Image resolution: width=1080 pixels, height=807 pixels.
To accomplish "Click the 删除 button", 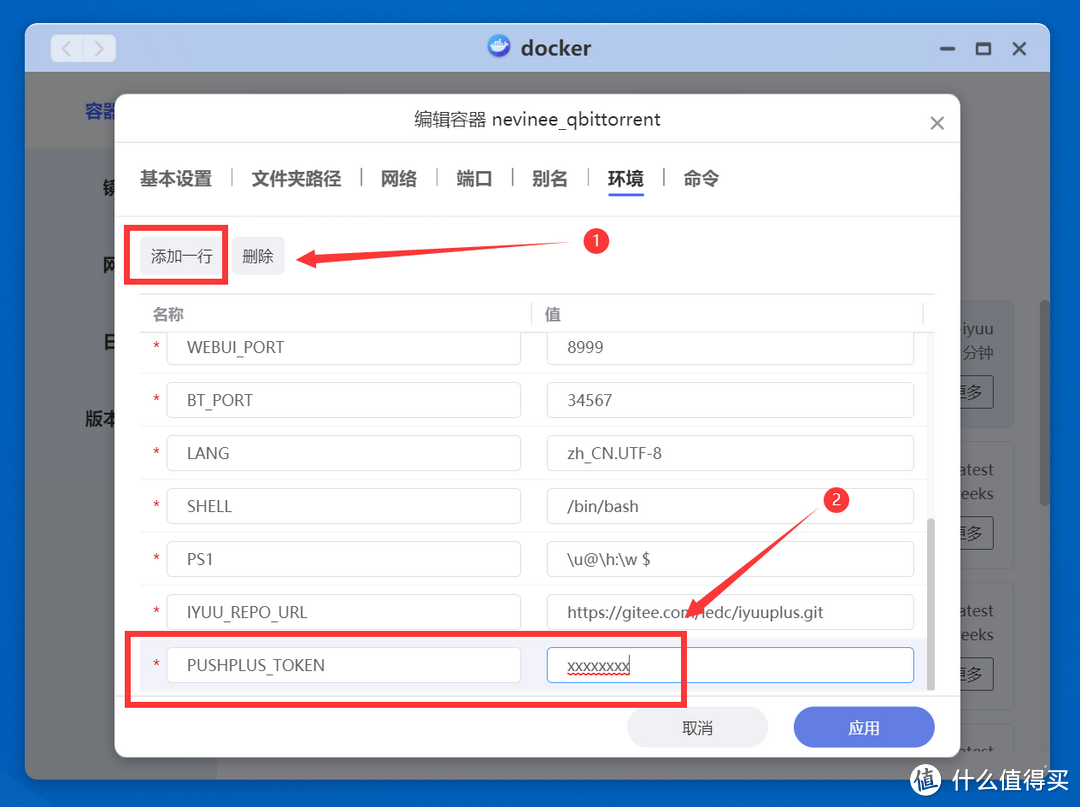I will [x=258, y=256].
